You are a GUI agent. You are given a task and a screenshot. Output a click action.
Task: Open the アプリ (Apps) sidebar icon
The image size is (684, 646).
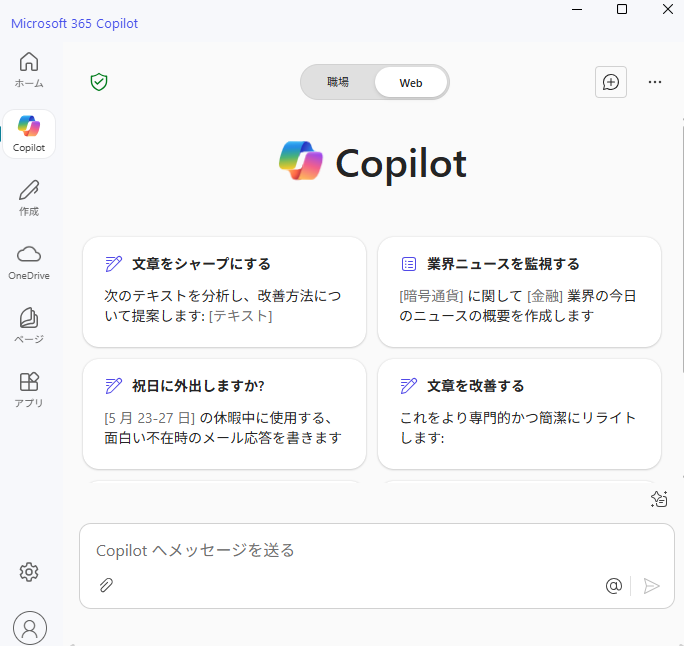pyautogui.click(x=29, y=390)
